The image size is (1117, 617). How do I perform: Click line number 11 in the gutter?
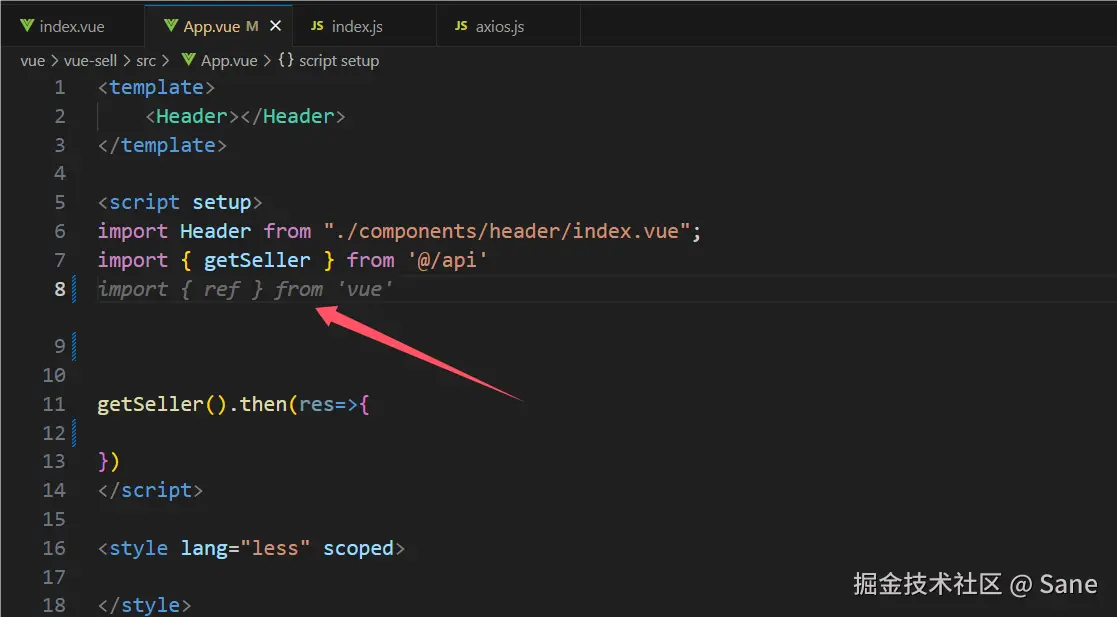[x=54, y=405]
